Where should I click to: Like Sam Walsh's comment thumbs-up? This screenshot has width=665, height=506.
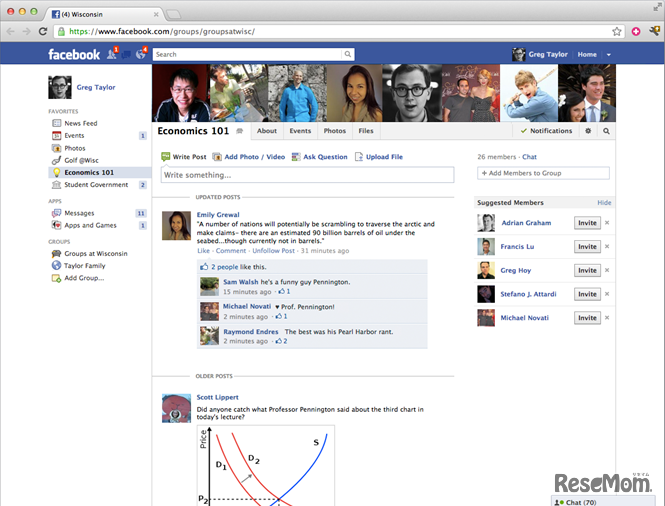[282, 292]
